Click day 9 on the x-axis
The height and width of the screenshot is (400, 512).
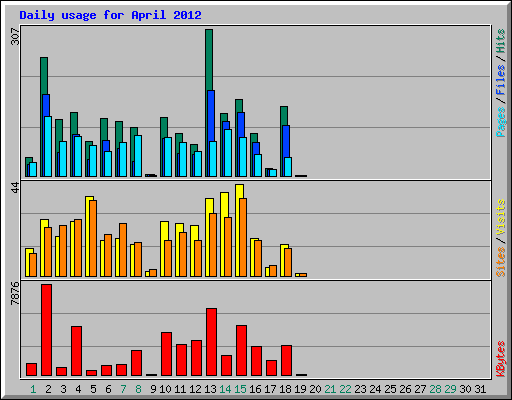click(x=153, y=389)
